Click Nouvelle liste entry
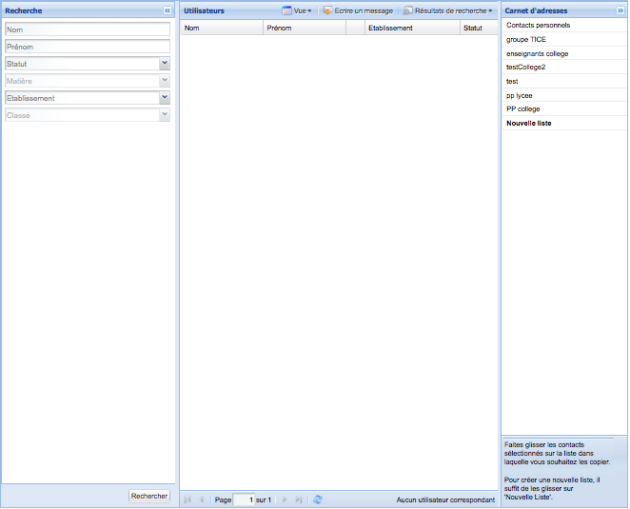The height and width of the screenshot is (509, 630). coord(564,123)
